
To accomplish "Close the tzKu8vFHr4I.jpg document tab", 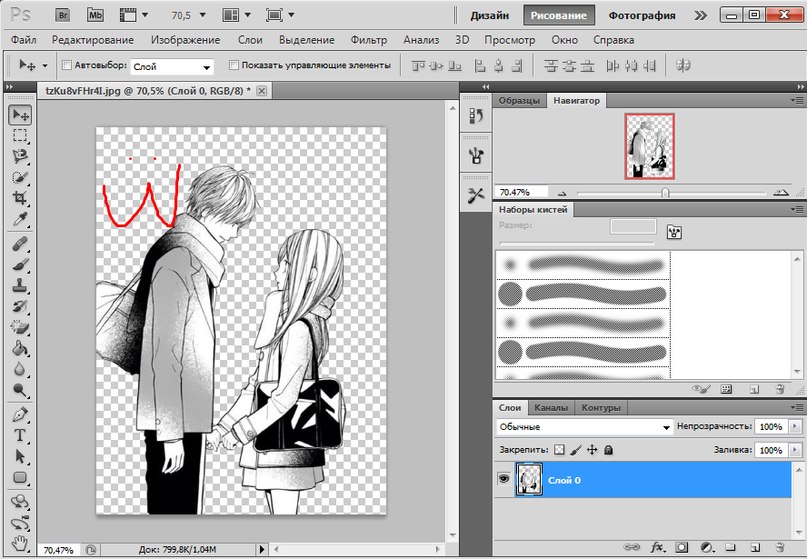I will pyautogui.click(x=262, y=91).
